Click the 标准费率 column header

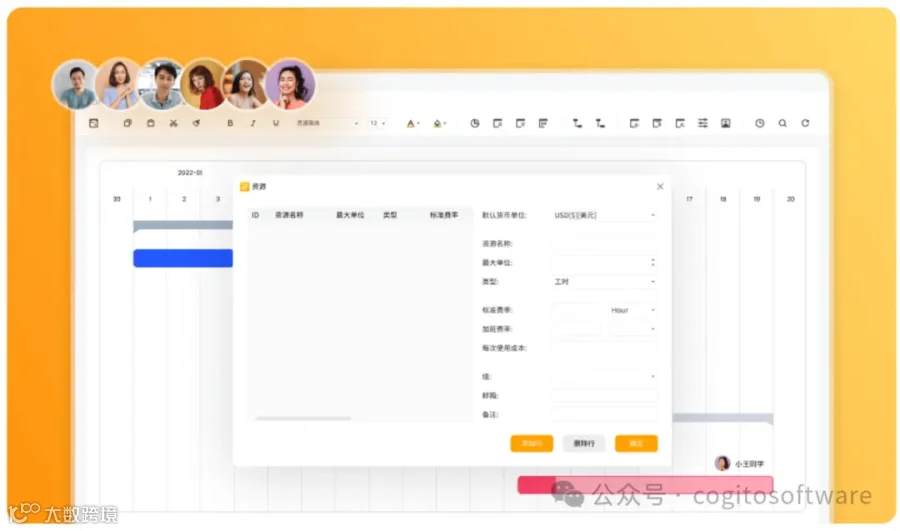coord(444,215)
